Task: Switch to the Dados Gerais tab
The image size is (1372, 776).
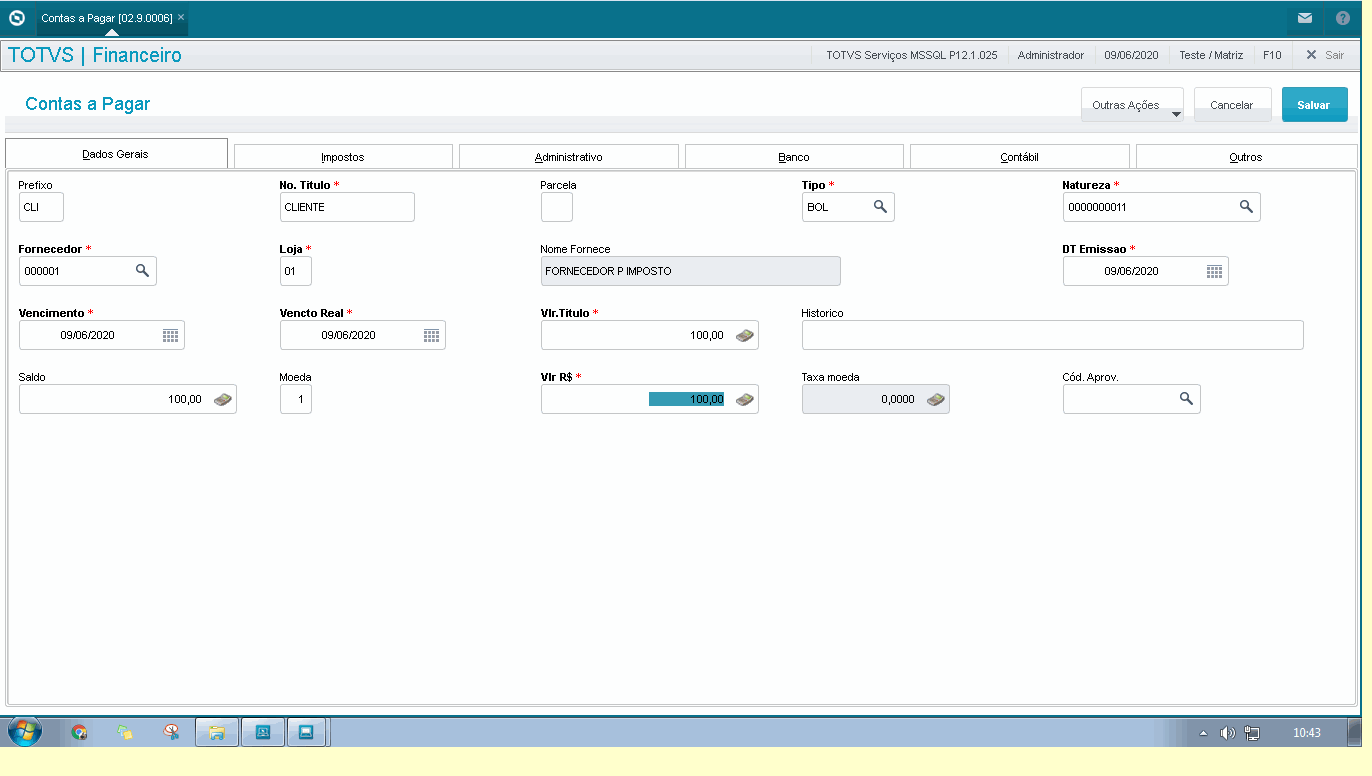Action: [x=116, y=154]
